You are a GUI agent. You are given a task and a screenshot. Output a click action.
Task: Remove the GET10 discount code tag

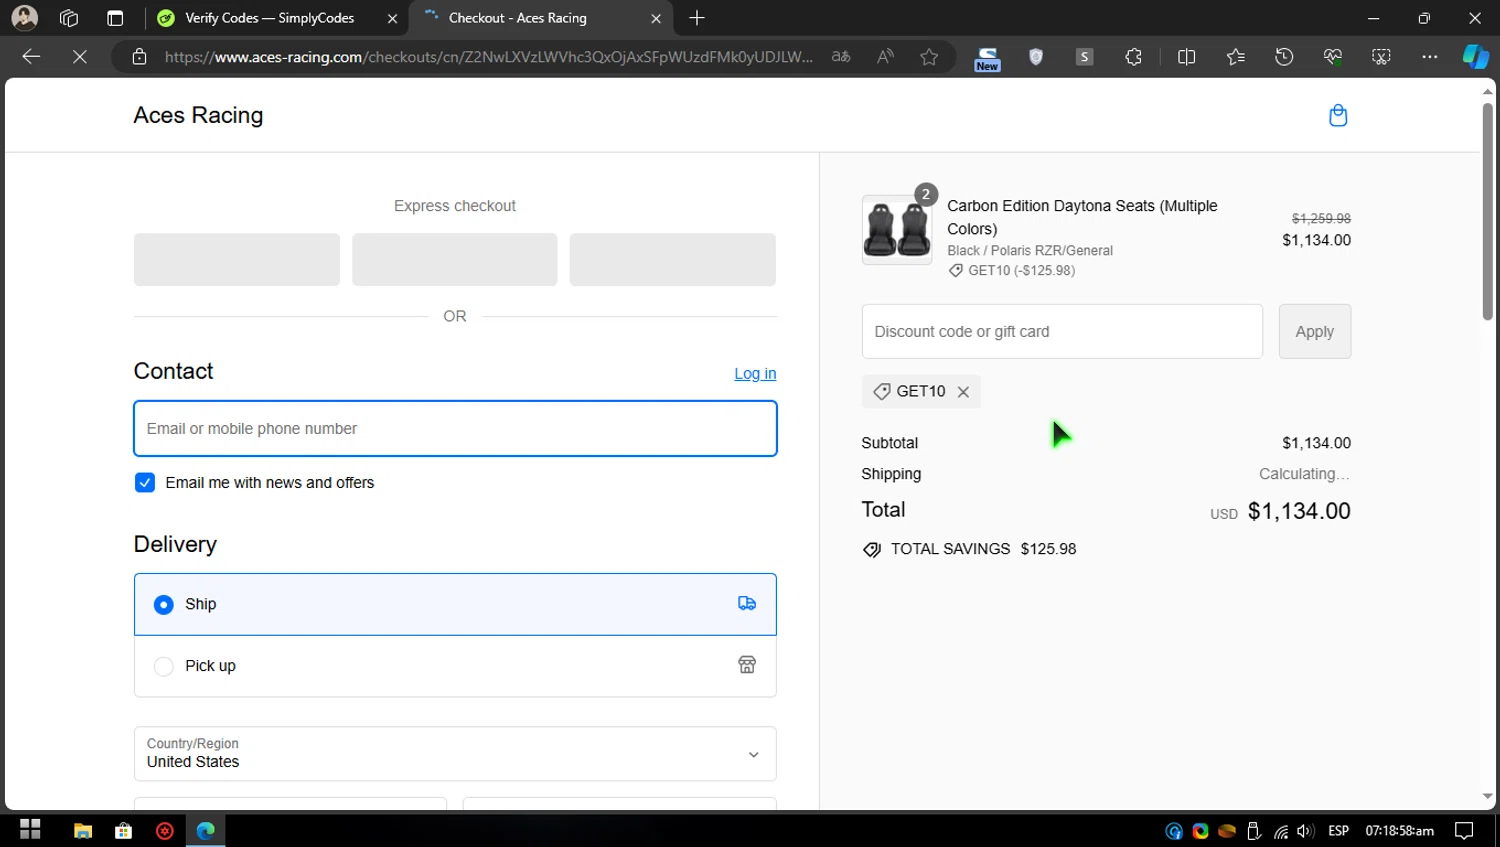pyautogui.click(x=963, y=392)
